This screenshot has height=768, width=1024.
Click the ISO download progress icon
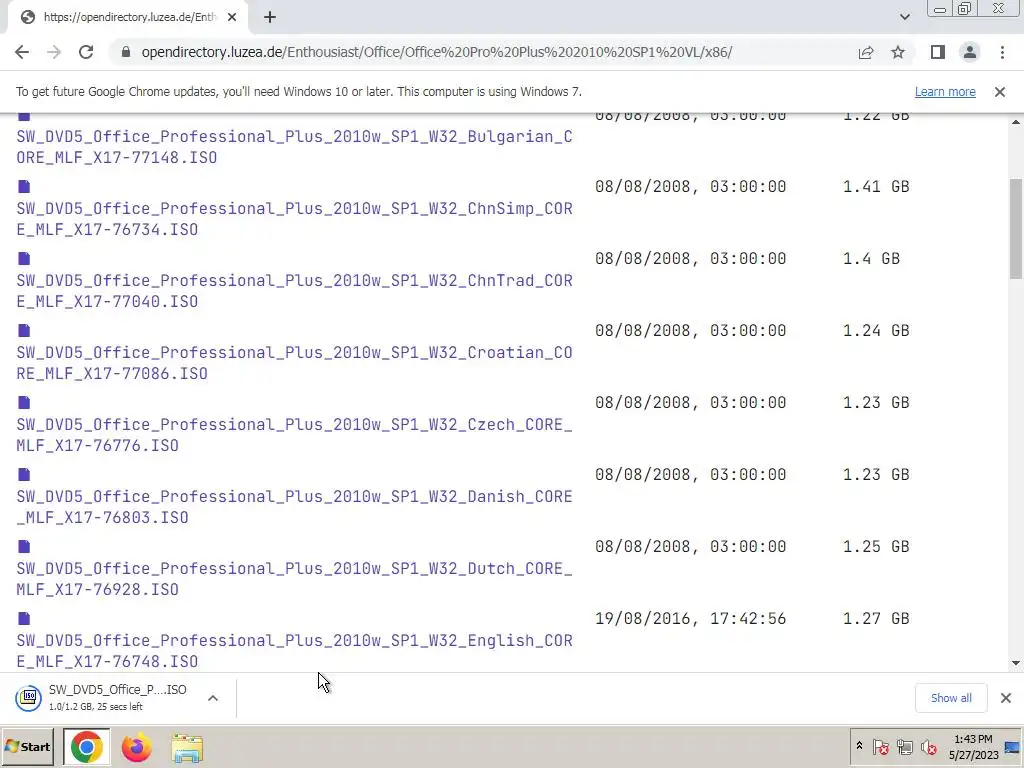[x=29, y=698]
